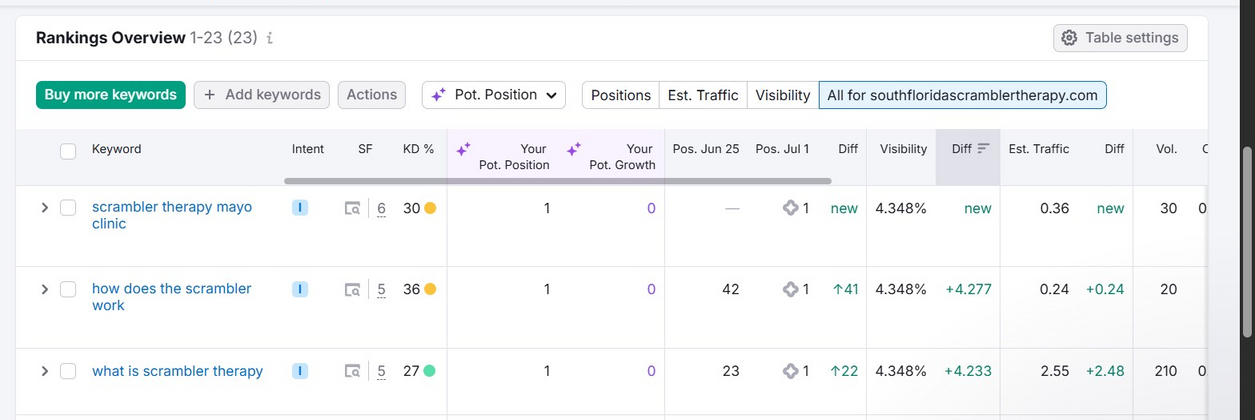Select All for southfloridascramblertherapy.com tab

point(962,95)
